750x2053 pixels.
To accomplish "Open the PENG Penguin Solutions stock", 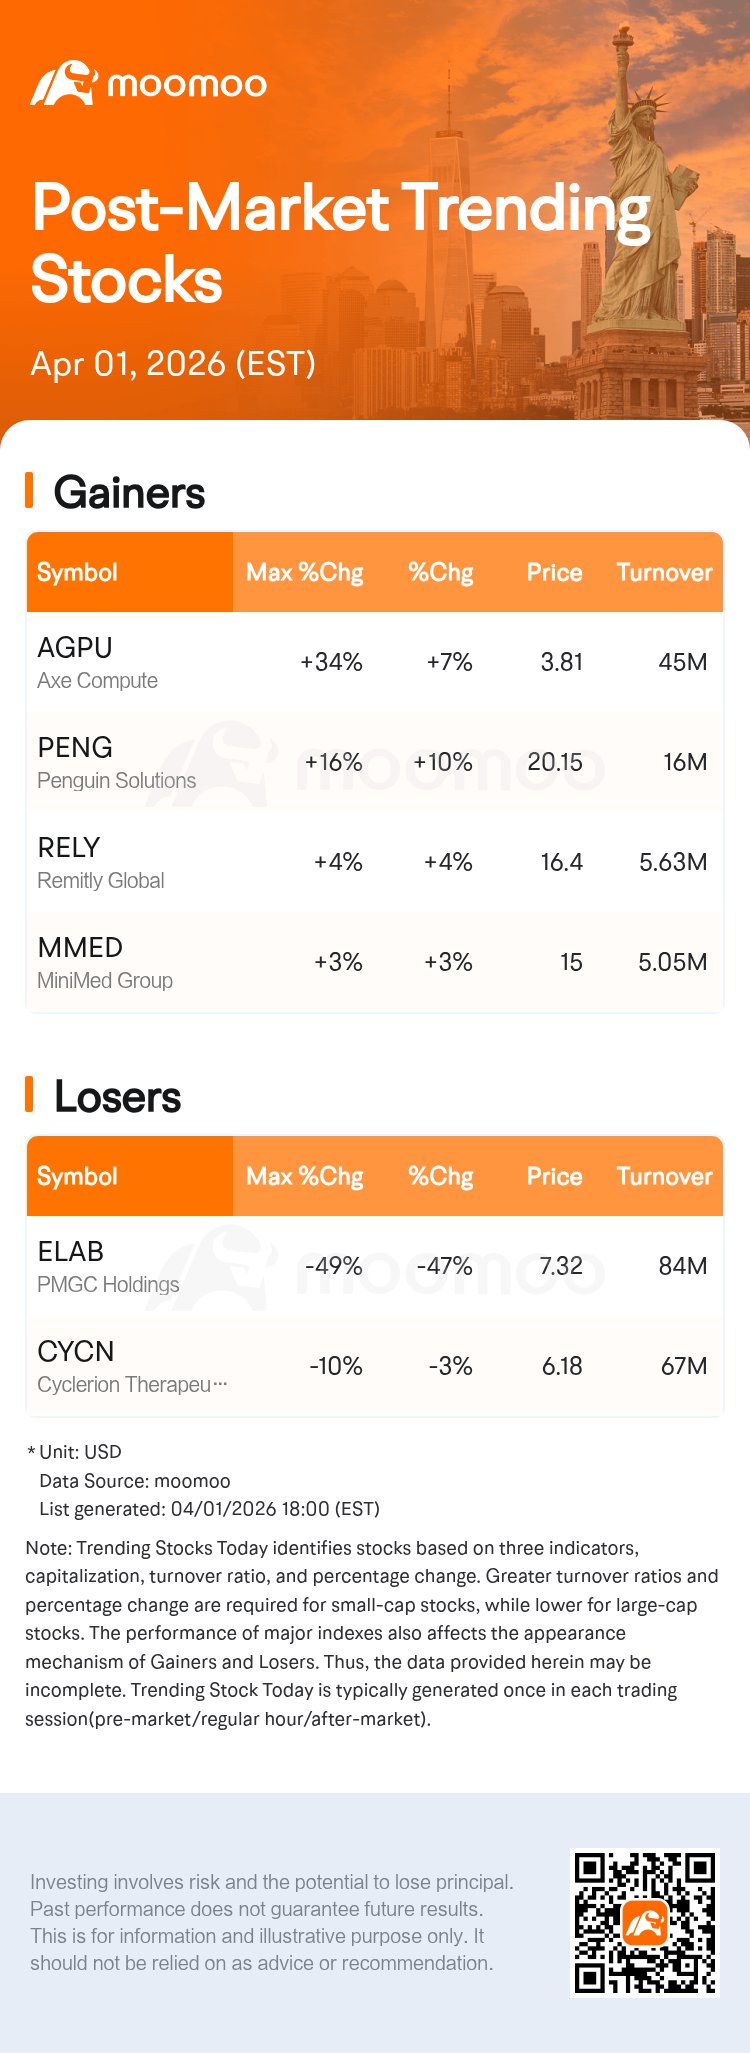I will (x=116, y=762).
